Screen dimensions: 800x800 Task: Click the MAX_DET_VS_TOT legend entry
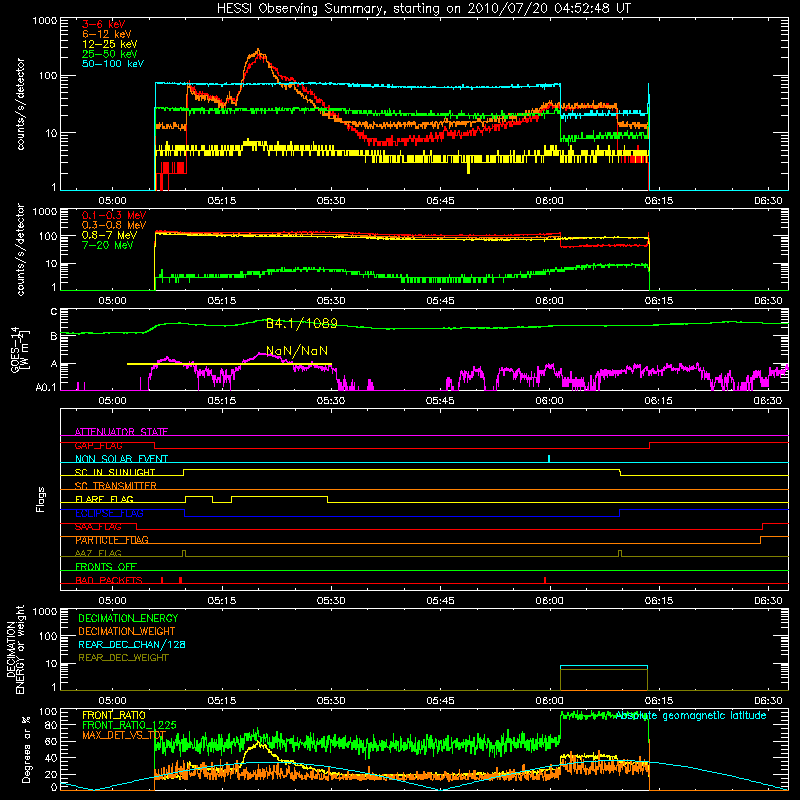[x=124, y=736]
